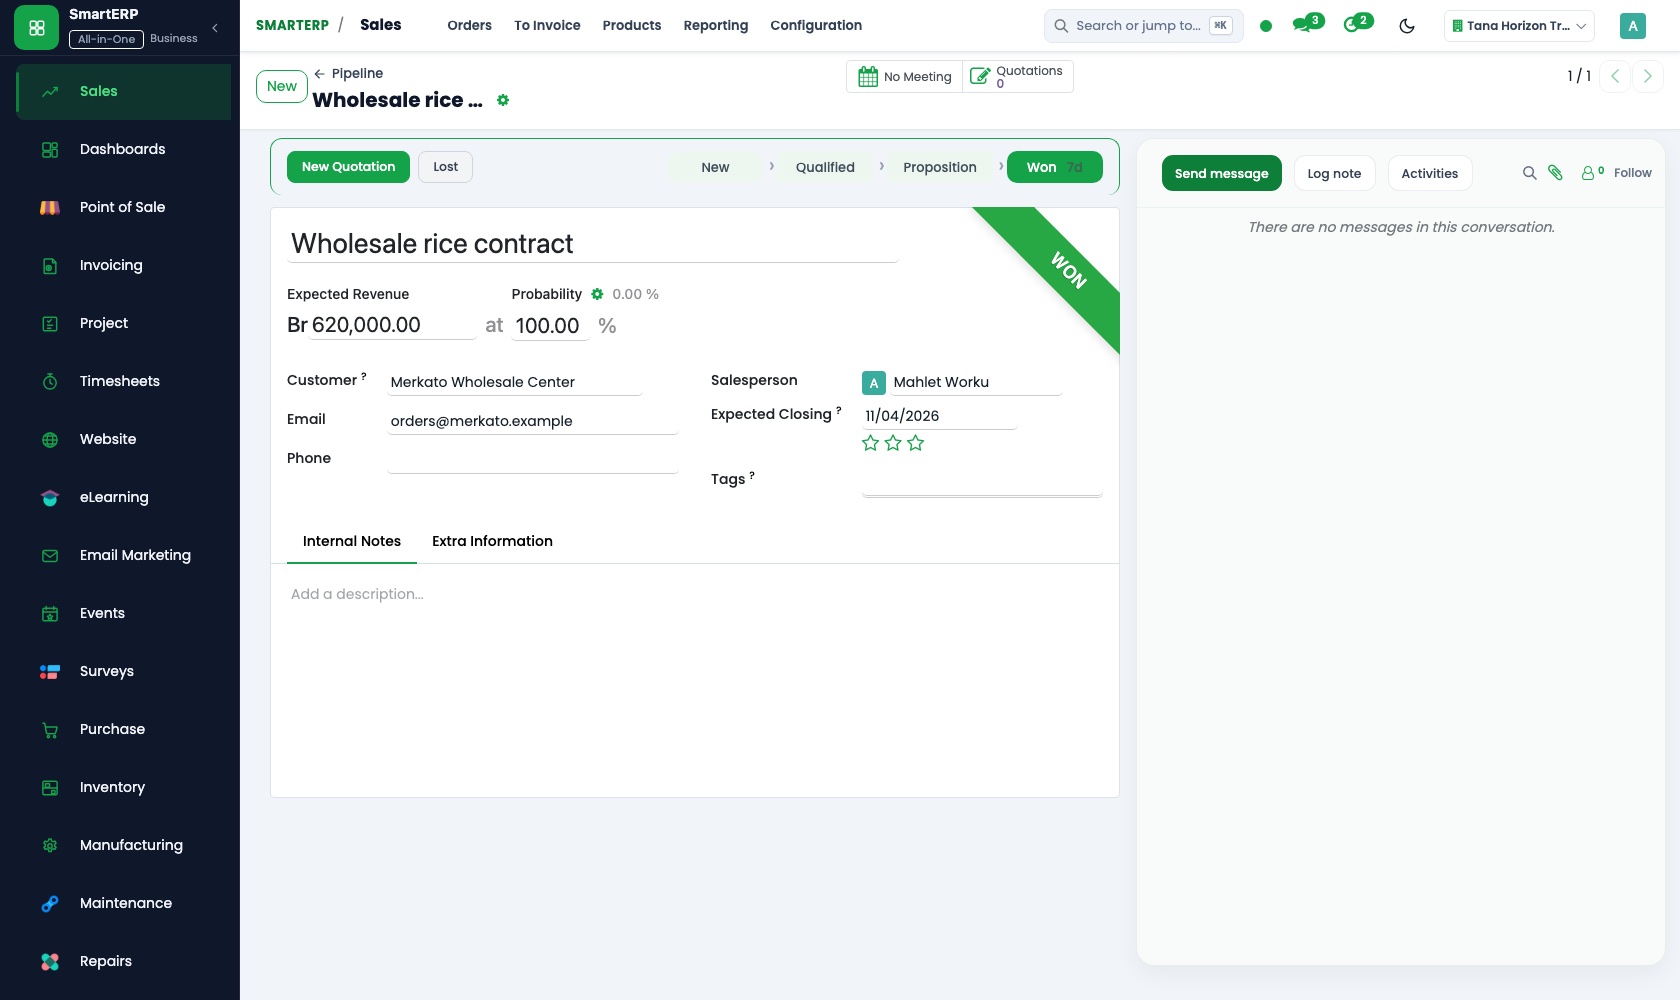Open Surveys module
This screenshot has width=1680, height=1000.
(123, 671)
